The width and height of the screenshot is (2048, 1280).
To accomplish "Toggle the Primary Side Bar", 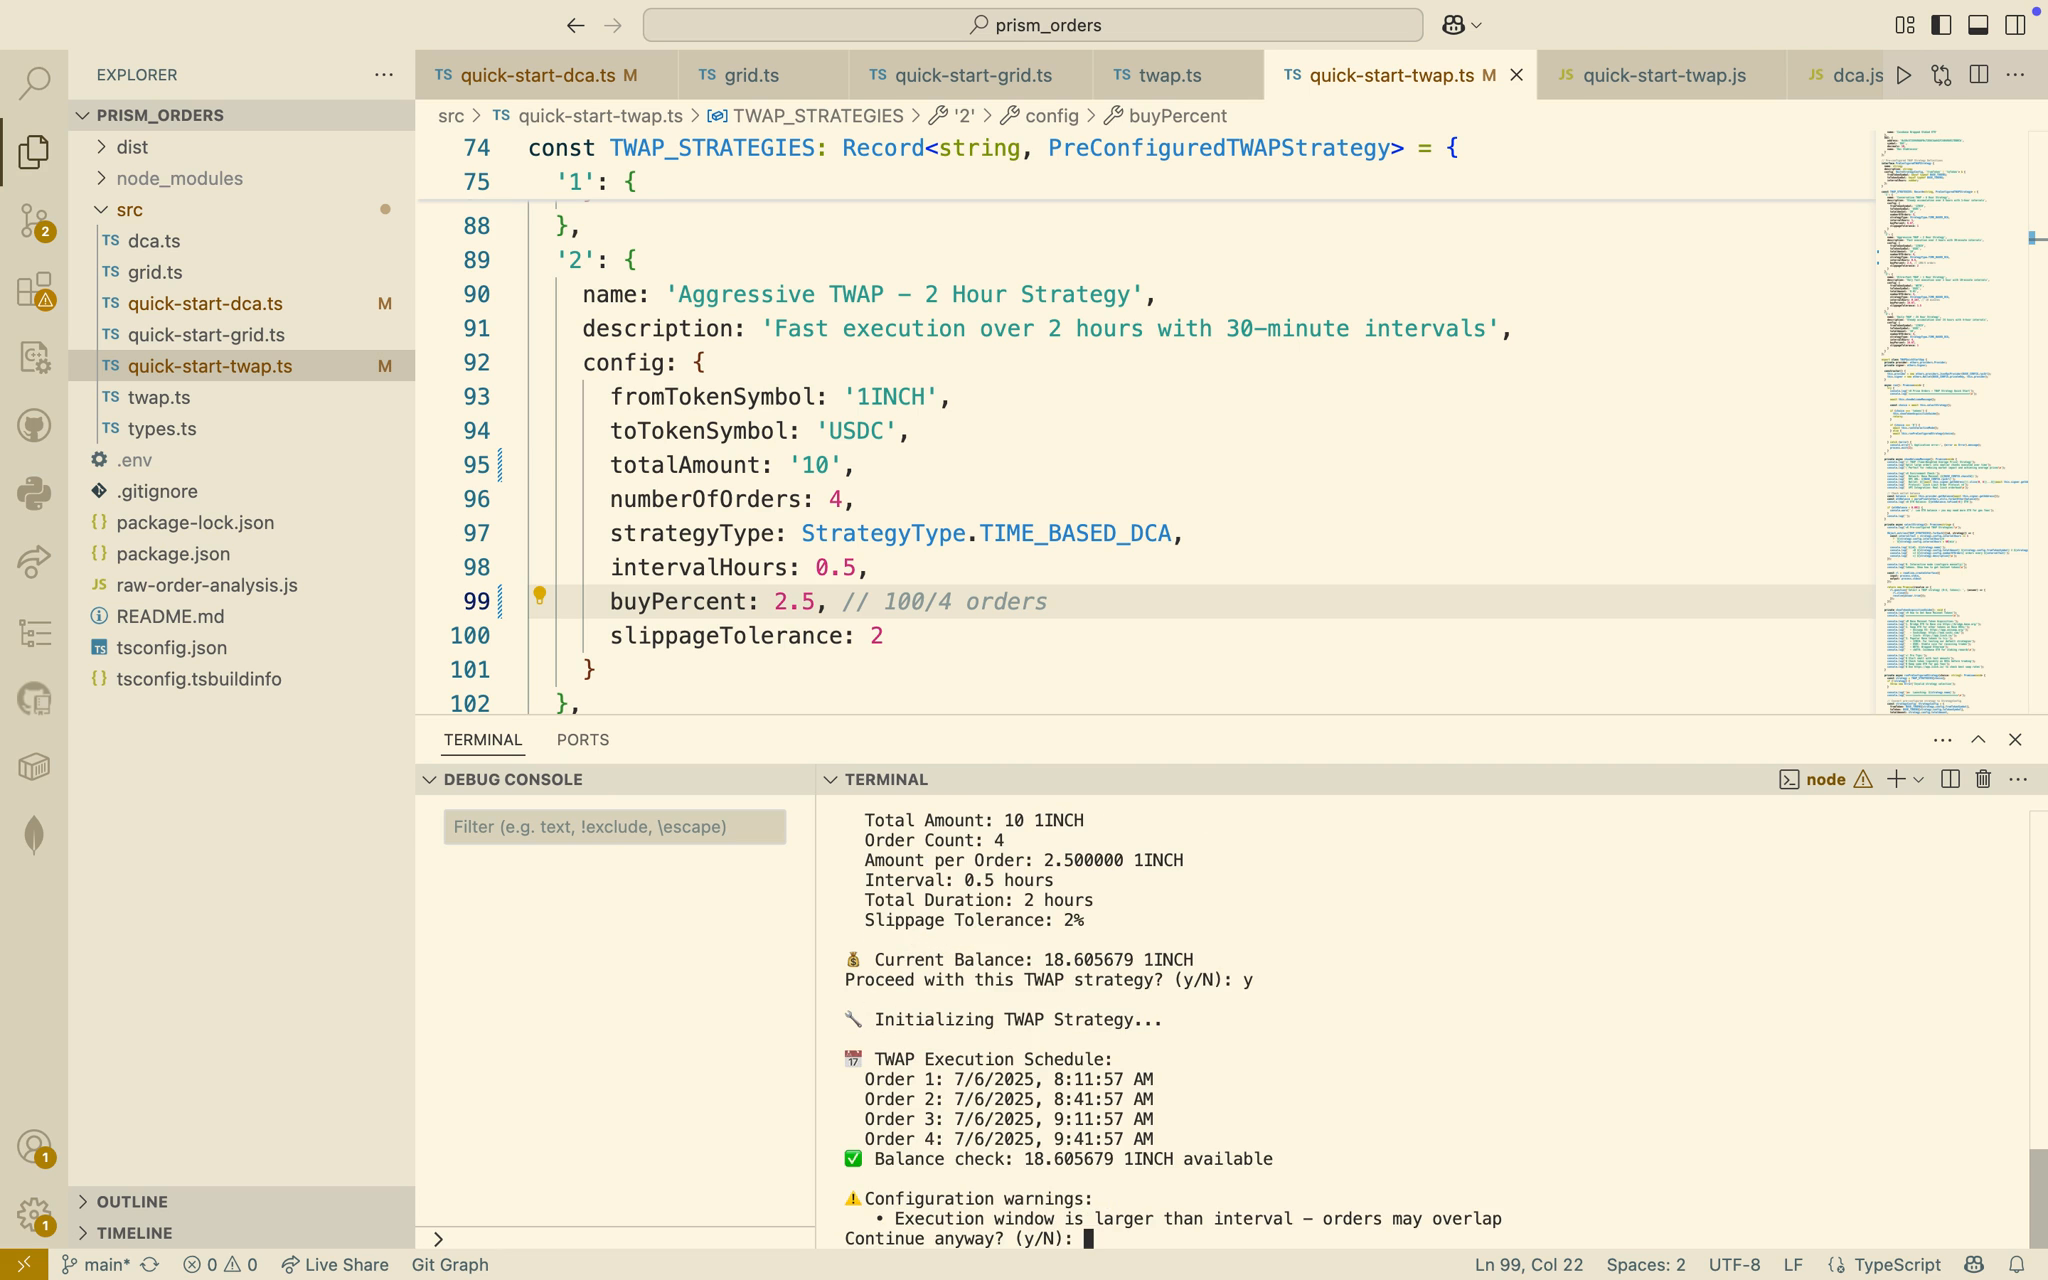I will tap(1941, 25).
